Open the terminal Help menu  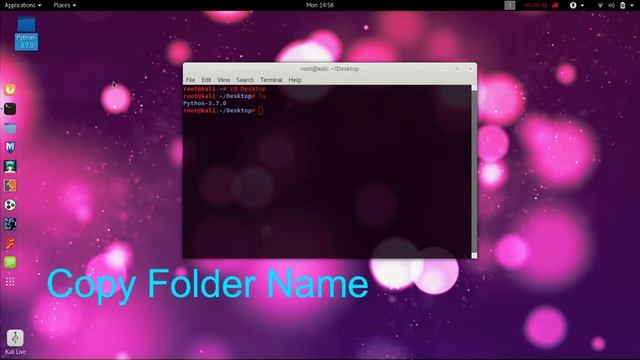click(x=295, y=80)
